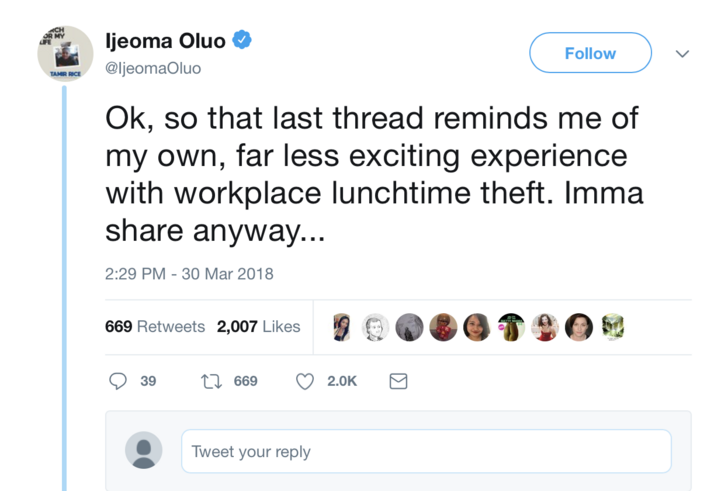Viewport: 728px width, 491px height.
Task: View the 669 Retweets list
Action: click(x=155, y=327)
